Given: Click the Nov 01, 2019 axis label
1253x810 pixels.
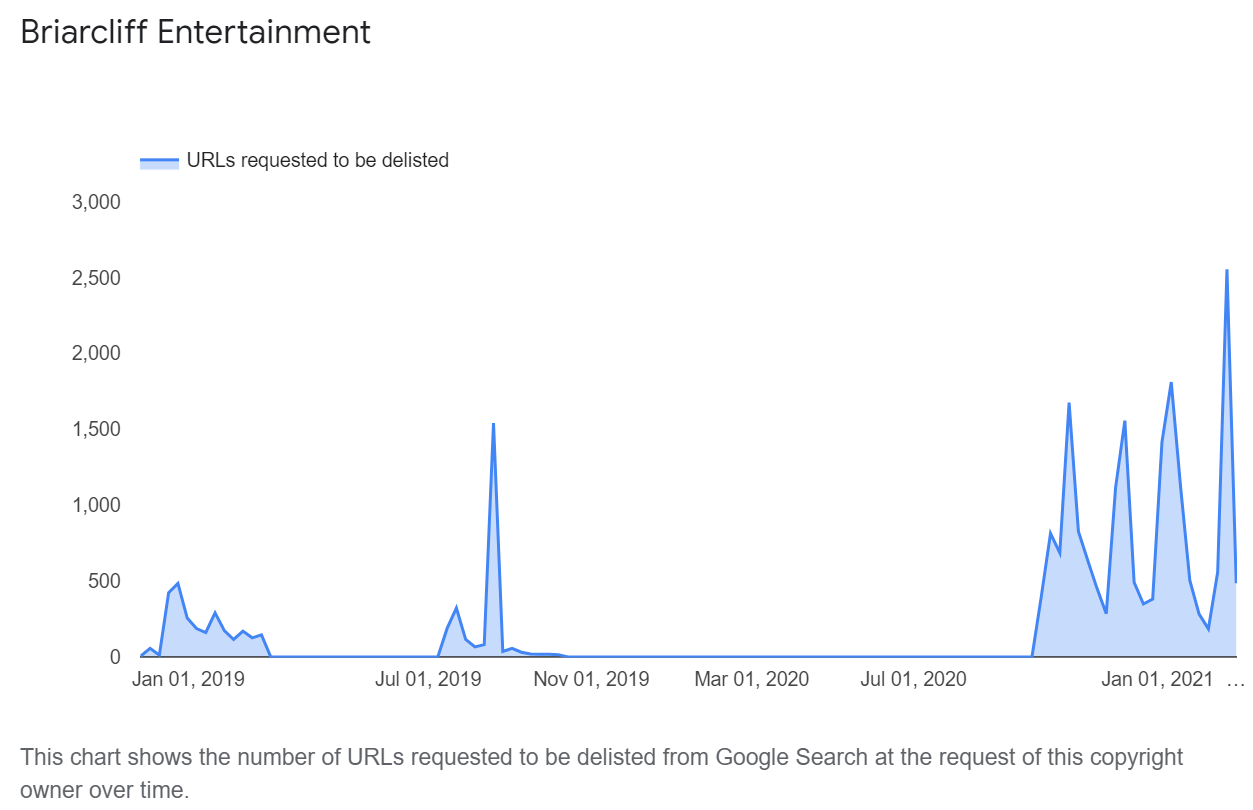Looking at the screenshot, I should pos(591,680).
